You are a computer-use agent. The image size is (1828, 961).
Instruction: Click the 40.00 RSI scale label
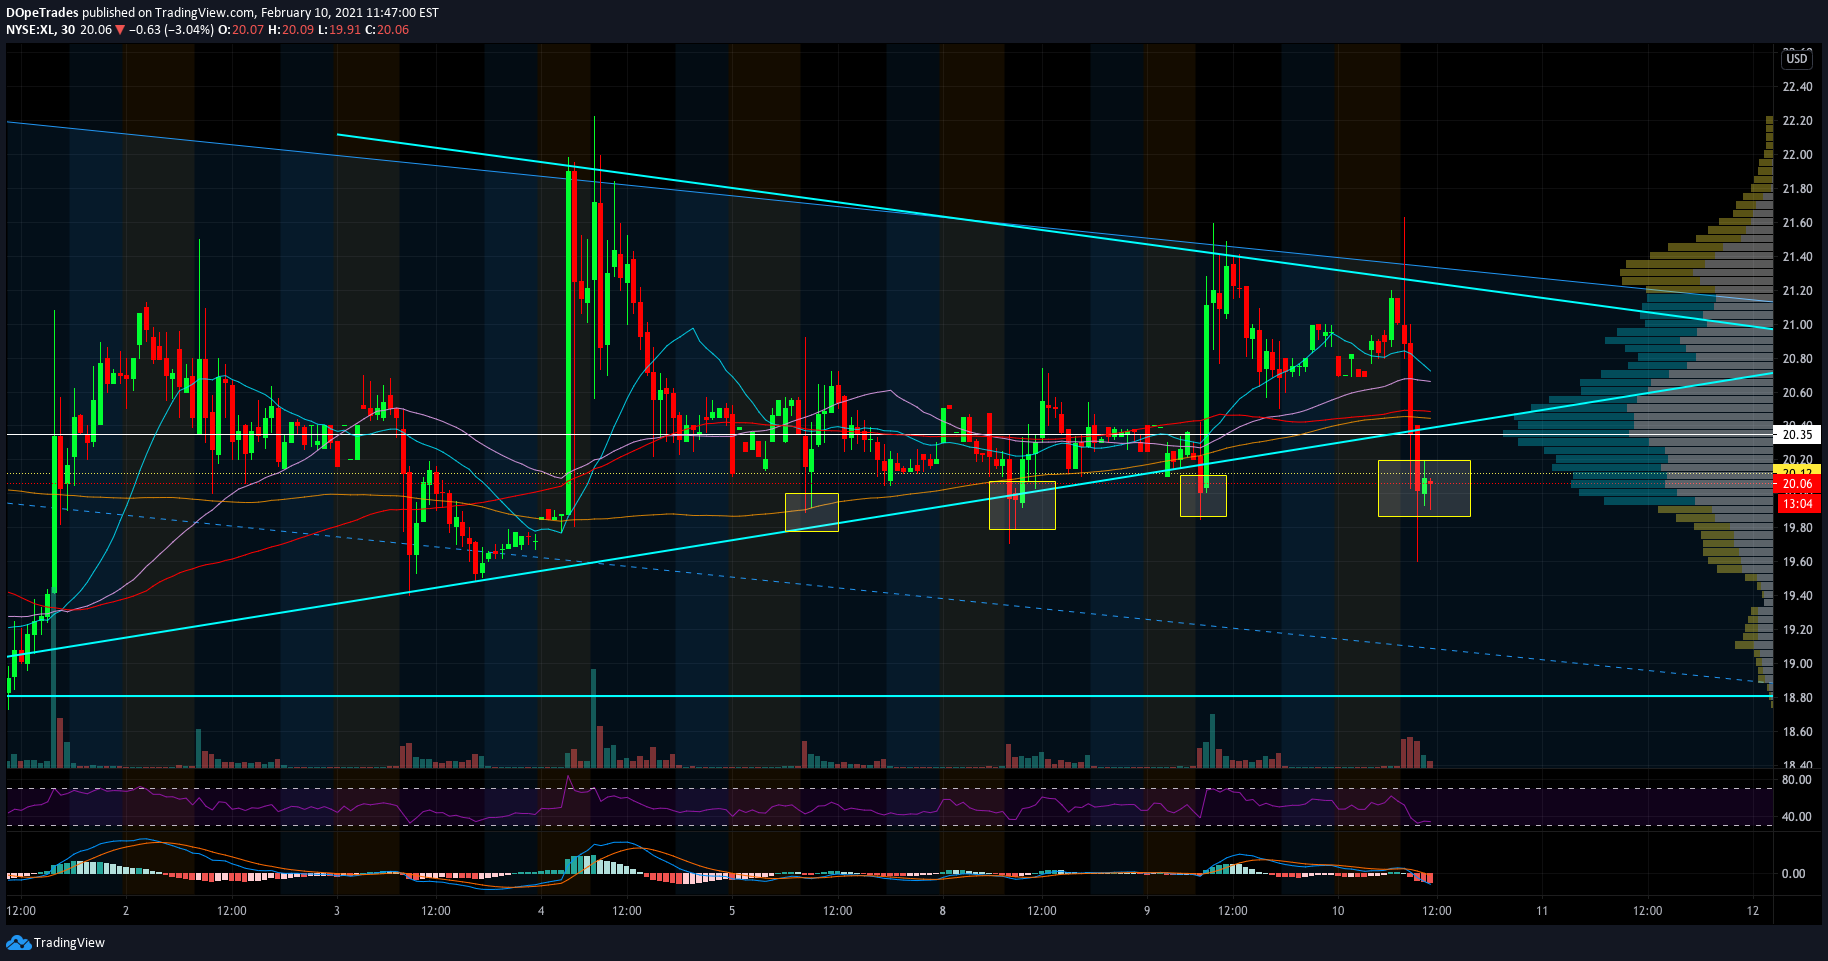pyautogui.click(x=1796, y=817)
